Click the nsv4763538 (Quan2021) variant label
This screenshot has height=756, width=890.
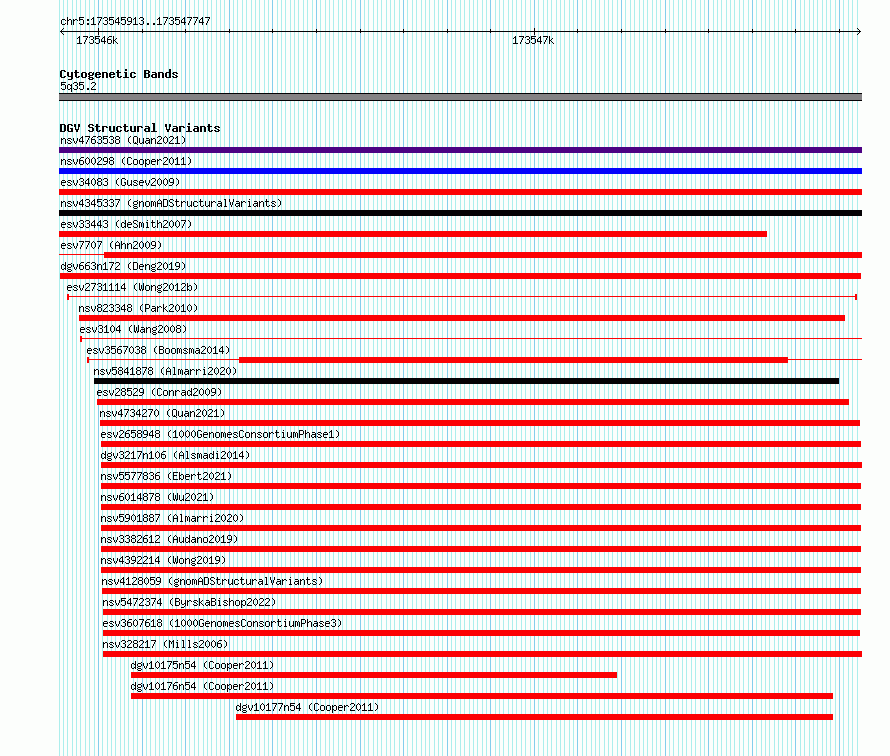point(123,140)
